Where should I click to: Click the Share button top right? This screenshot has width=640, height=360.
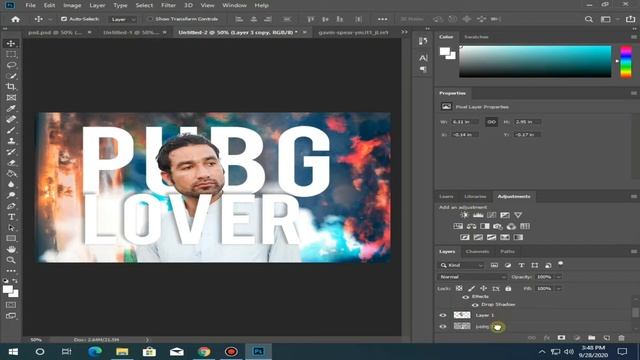point(630,19)
